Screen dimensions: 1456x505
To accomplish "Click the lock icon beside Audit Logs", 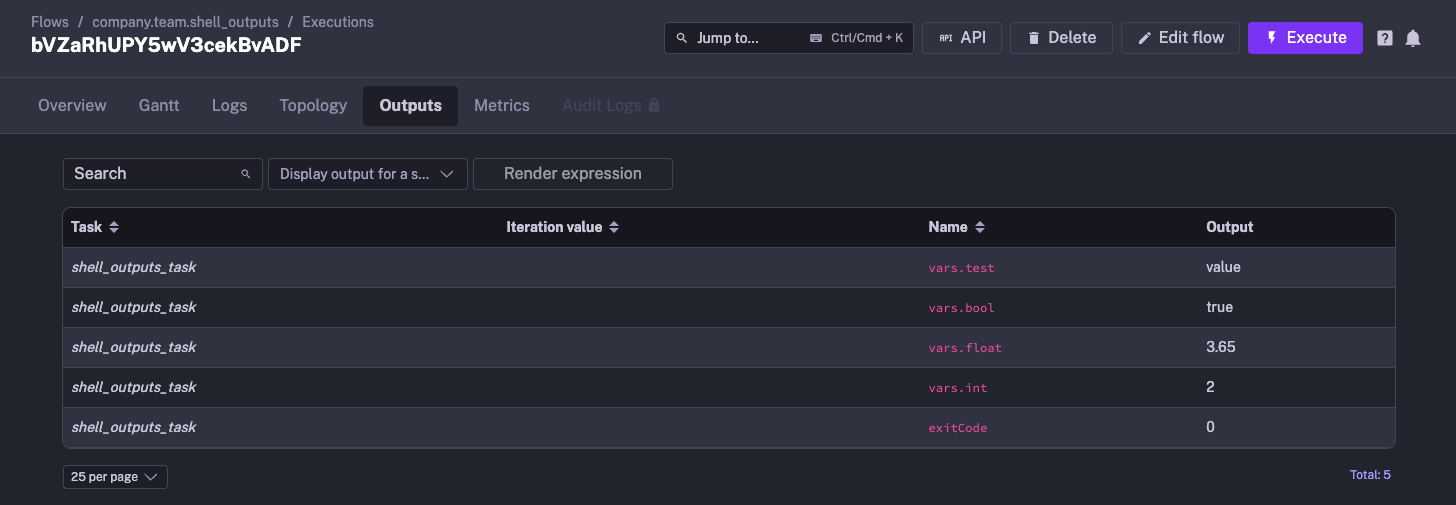I will point(654,105).
